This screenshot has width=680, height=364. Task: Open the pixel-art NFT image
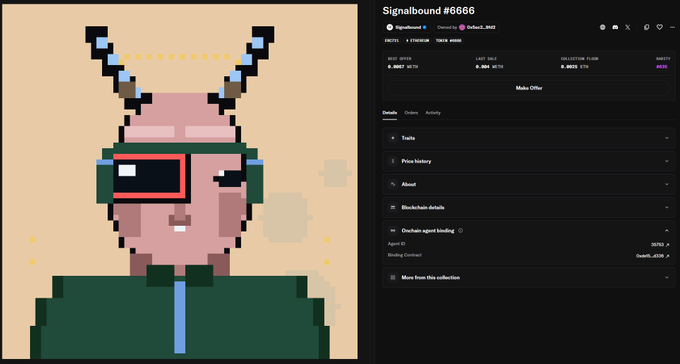(x=180, y=181)
